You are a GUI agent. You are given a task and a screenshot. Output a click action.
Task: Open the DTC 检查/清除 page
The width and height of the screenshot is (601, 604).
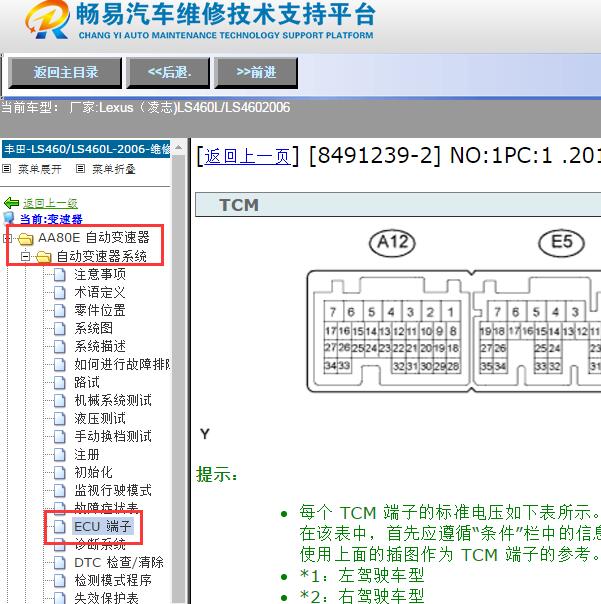(119, 563)
